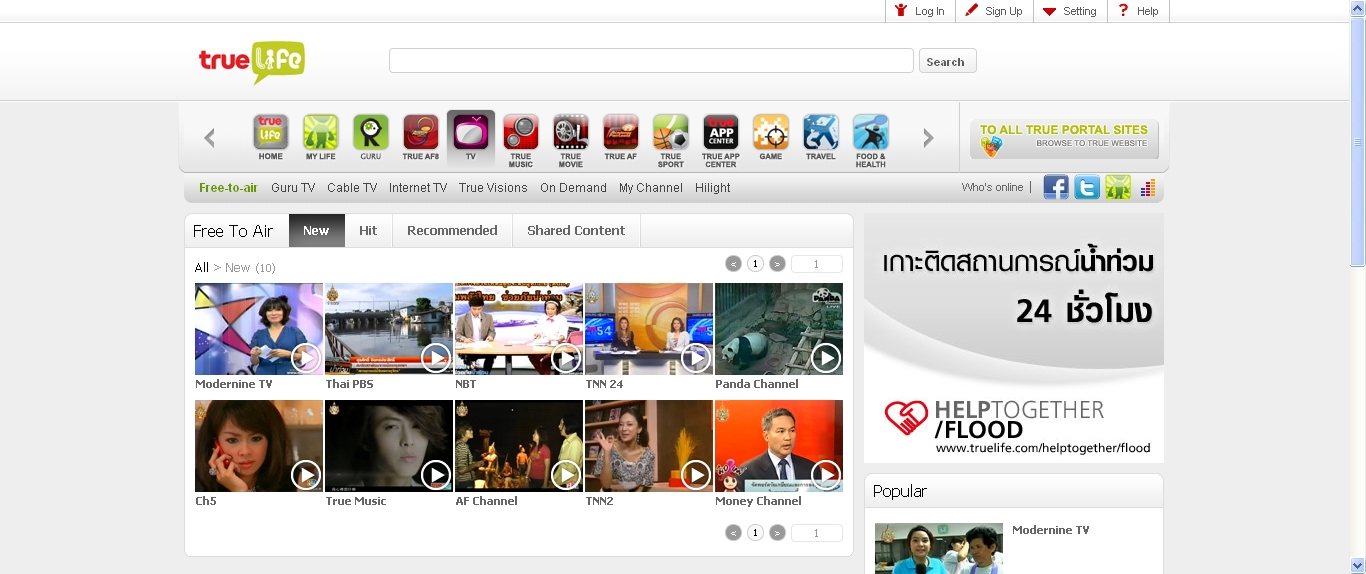Image resolution: width=1366 pixels, height=574 pixels.
Task: Click the Who's online link
Action: (992, 187)
